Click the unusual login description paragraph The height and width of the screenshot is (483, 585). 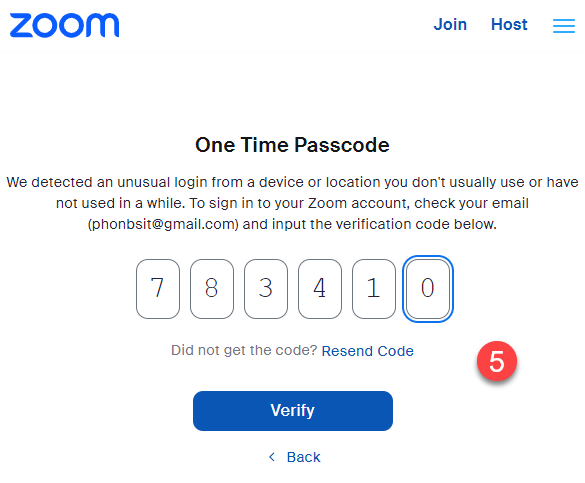(292, 203)
